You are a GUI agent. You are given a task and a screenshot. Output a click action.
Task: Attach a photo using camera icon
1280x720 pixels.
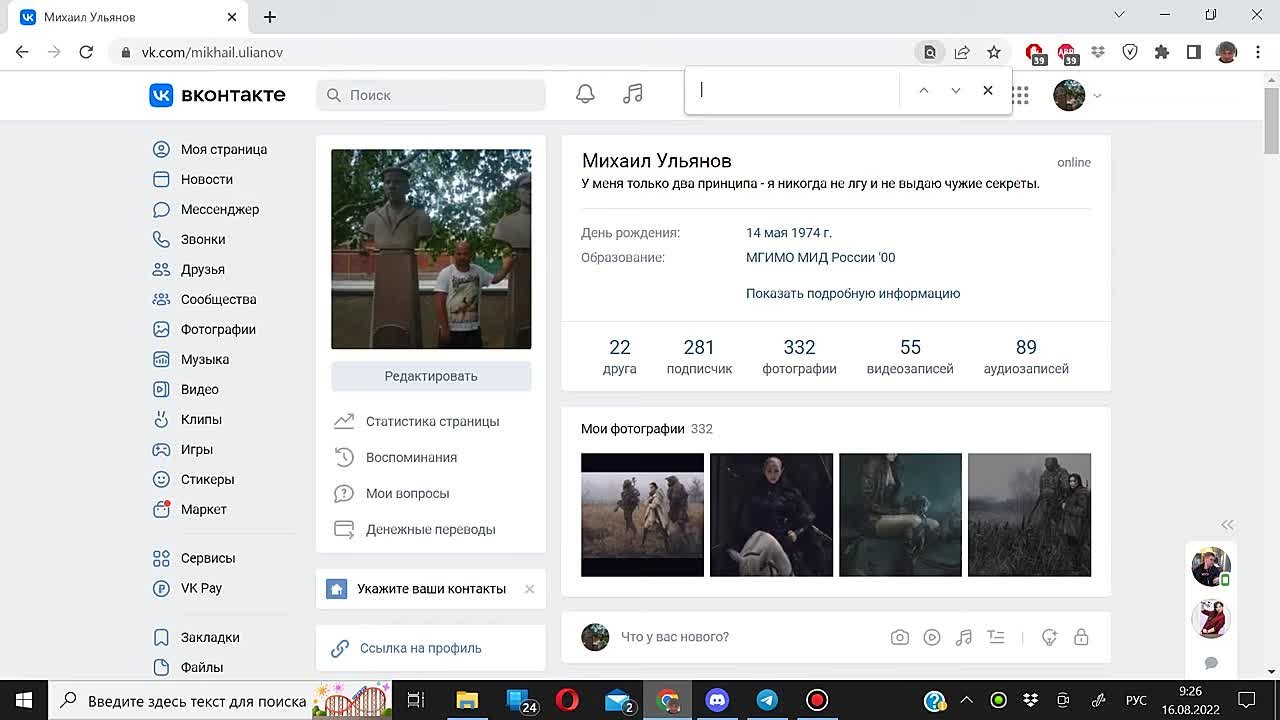[x=900, y=637]
